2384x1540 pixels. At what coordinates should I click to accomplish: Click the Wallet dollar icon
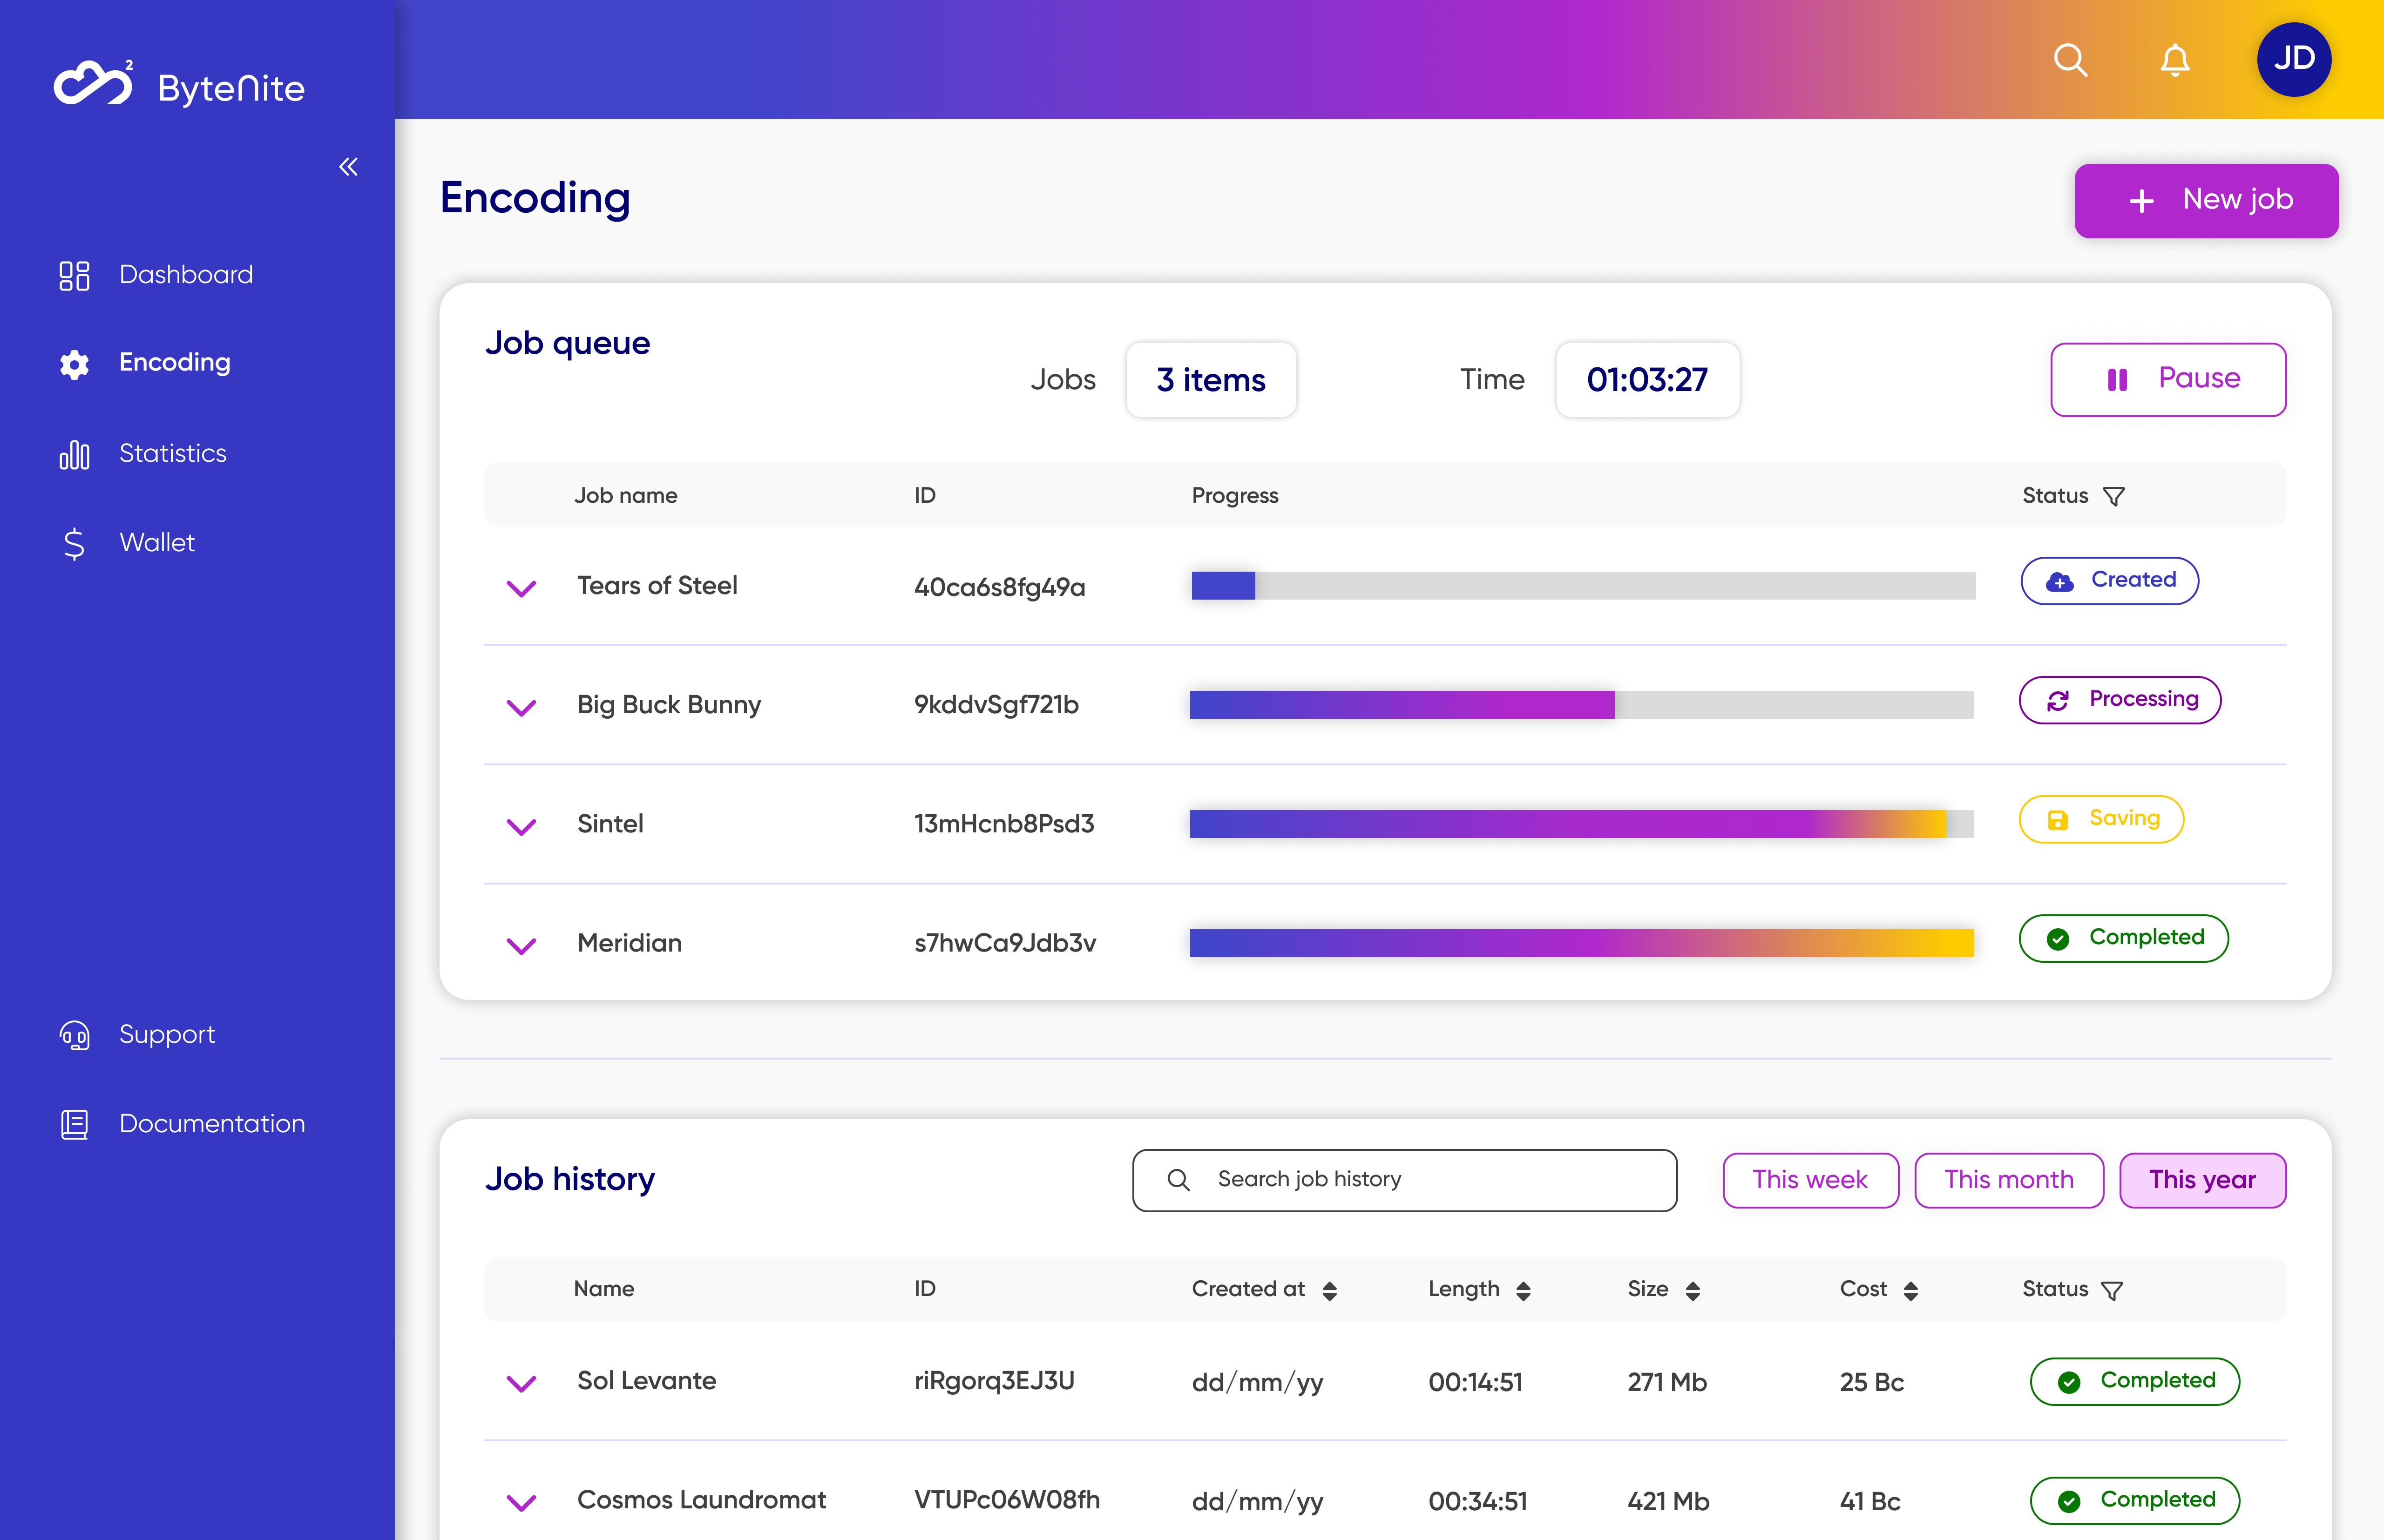pyautogui.click(x=74, y=544)
